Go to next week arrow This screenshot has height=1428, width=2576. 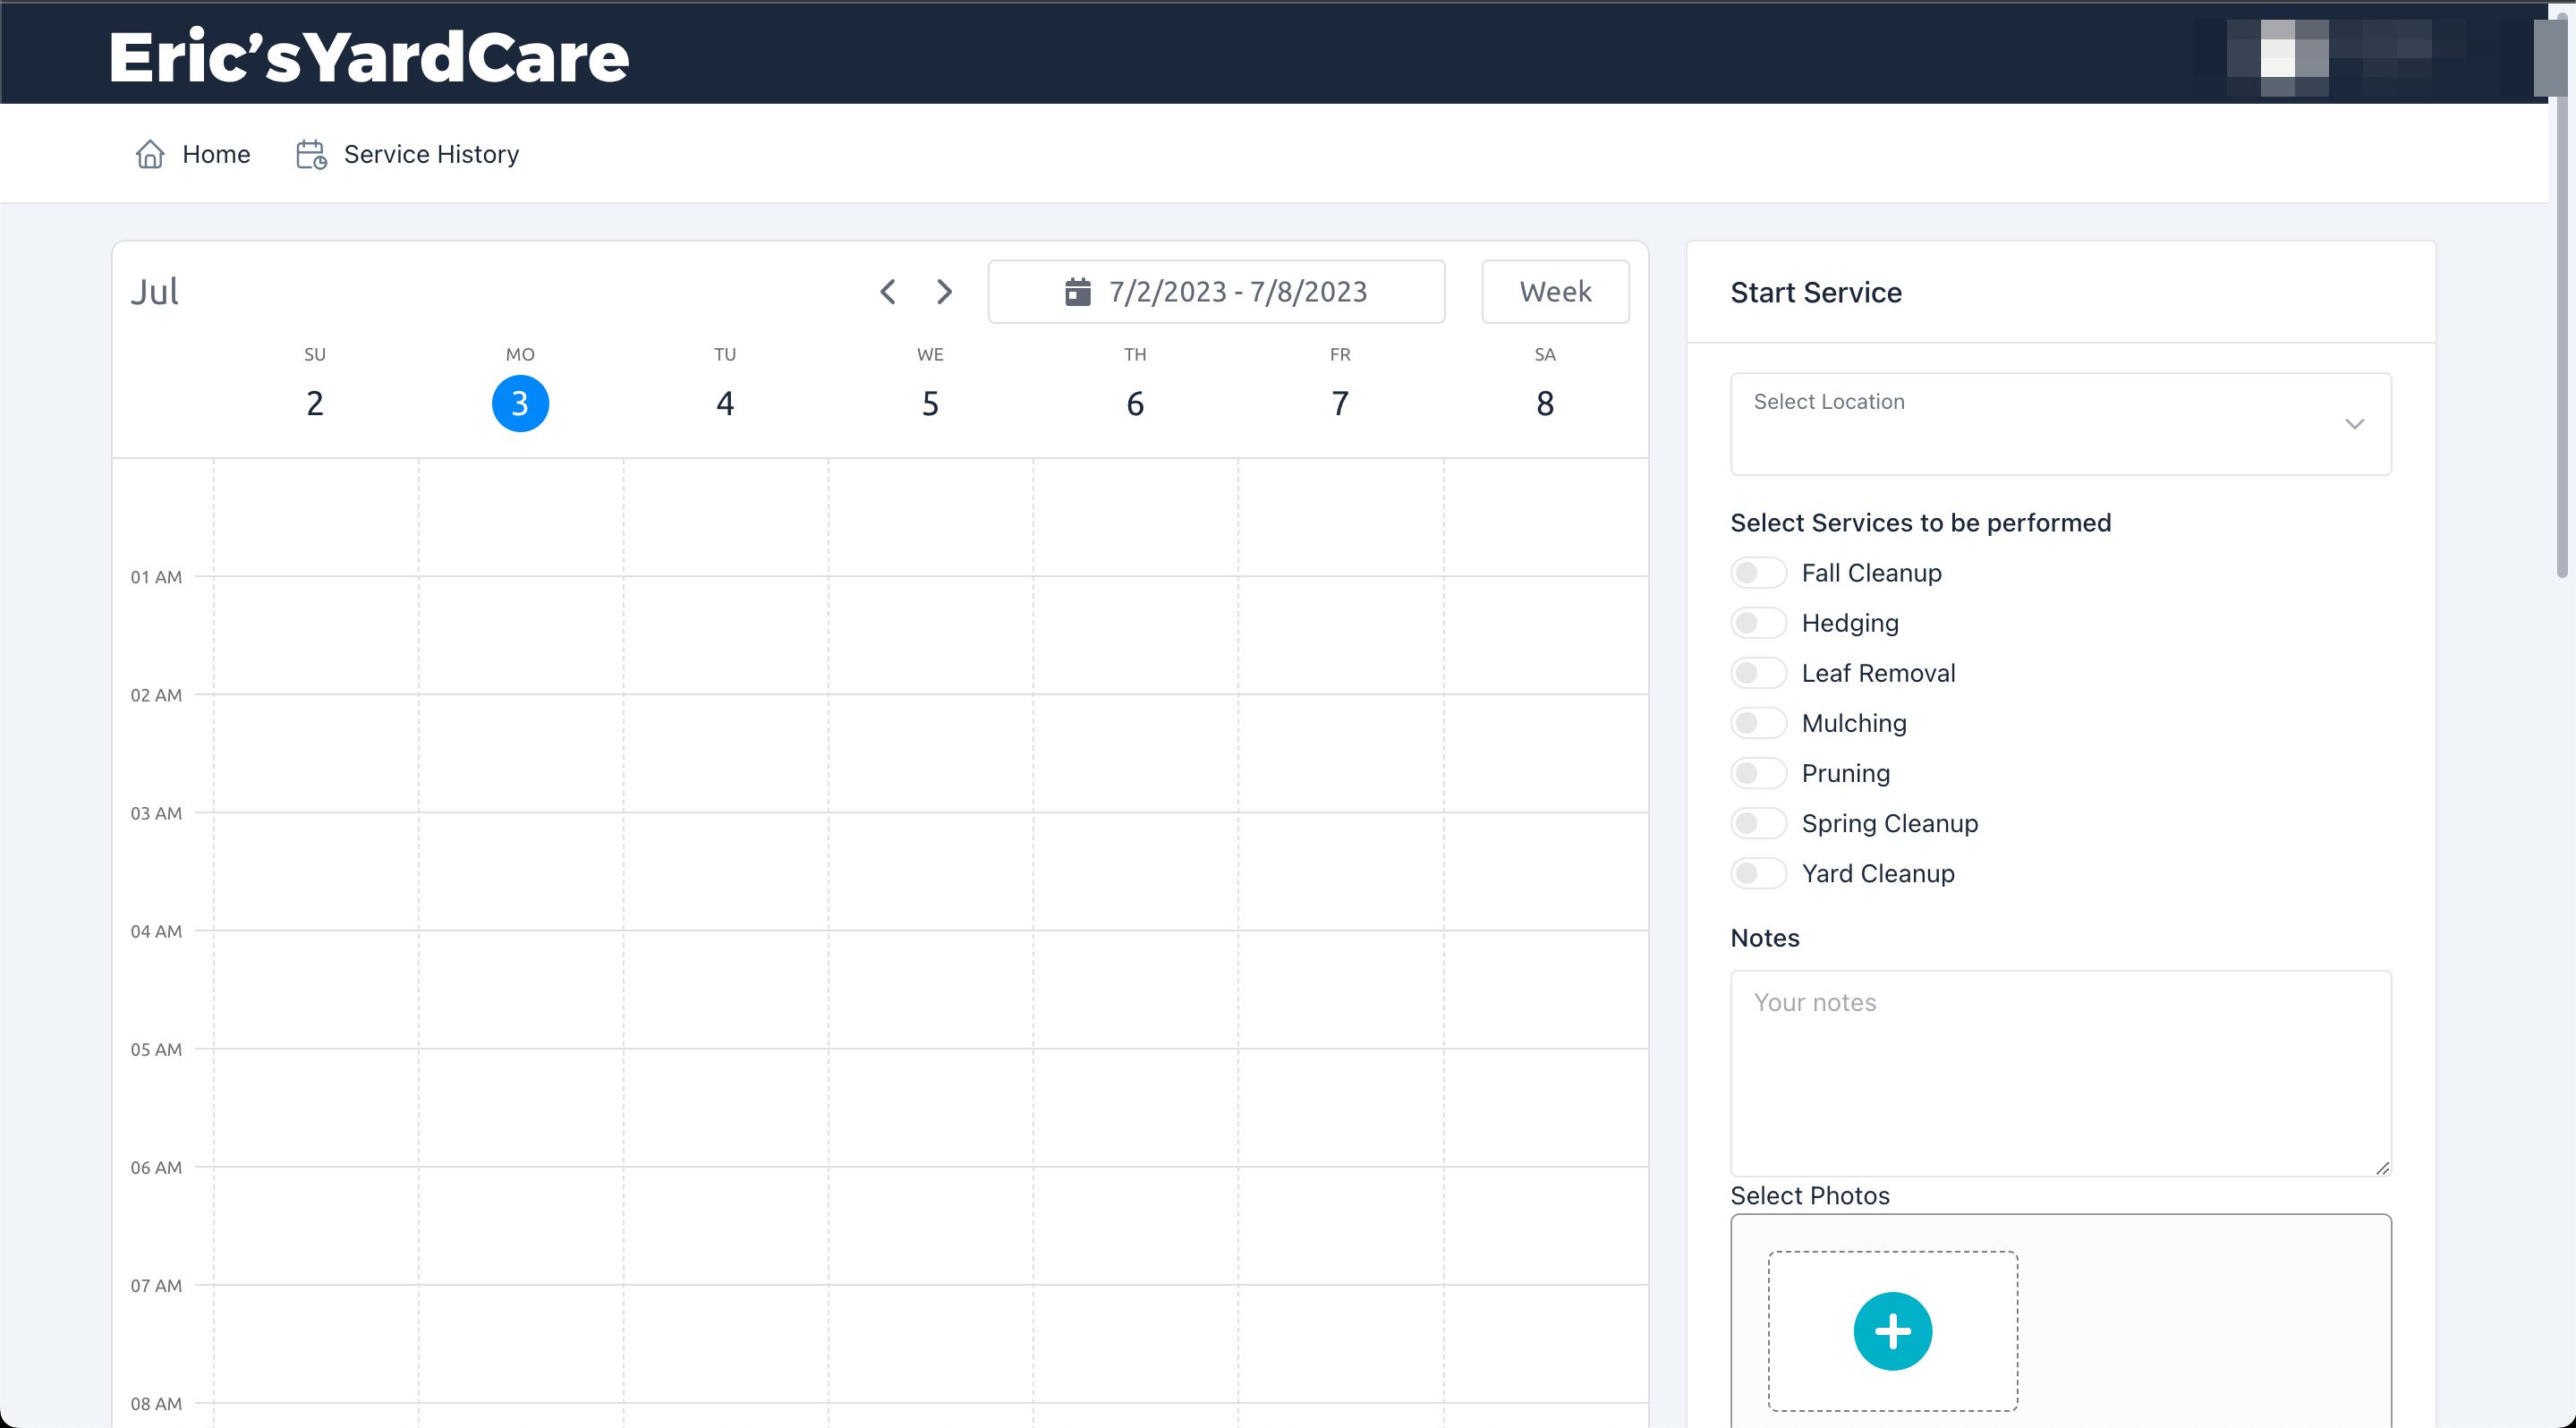tap(944, 292)
